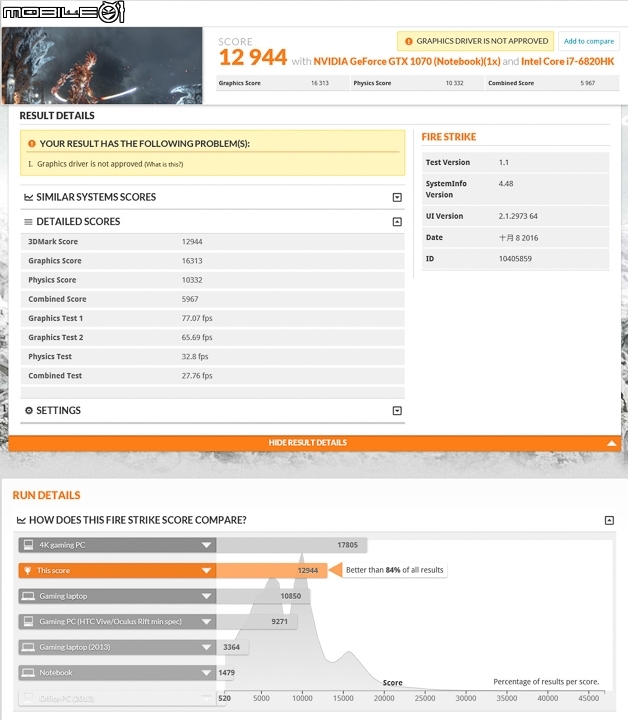Image resolution: width=628 pixels, height=720 pixels.
Task: Click the up arrow on Hide Result Details bar
Action: [611, 443]
